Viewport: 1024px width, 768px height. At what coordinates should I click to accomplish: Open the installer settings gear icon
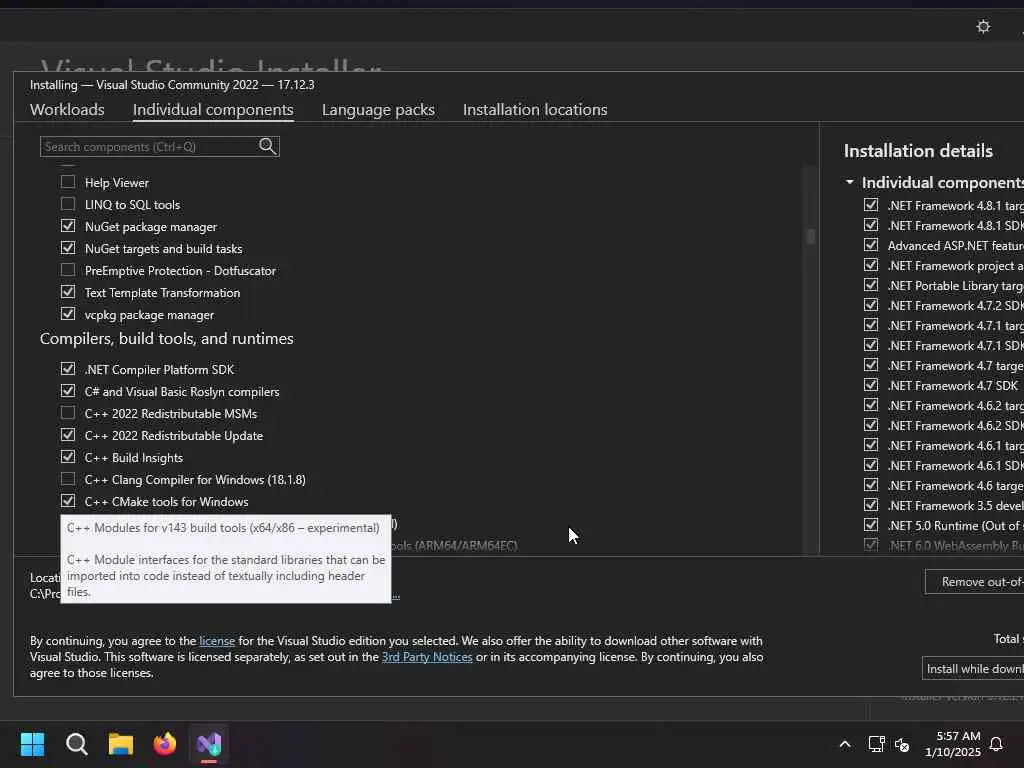(983, 27)
